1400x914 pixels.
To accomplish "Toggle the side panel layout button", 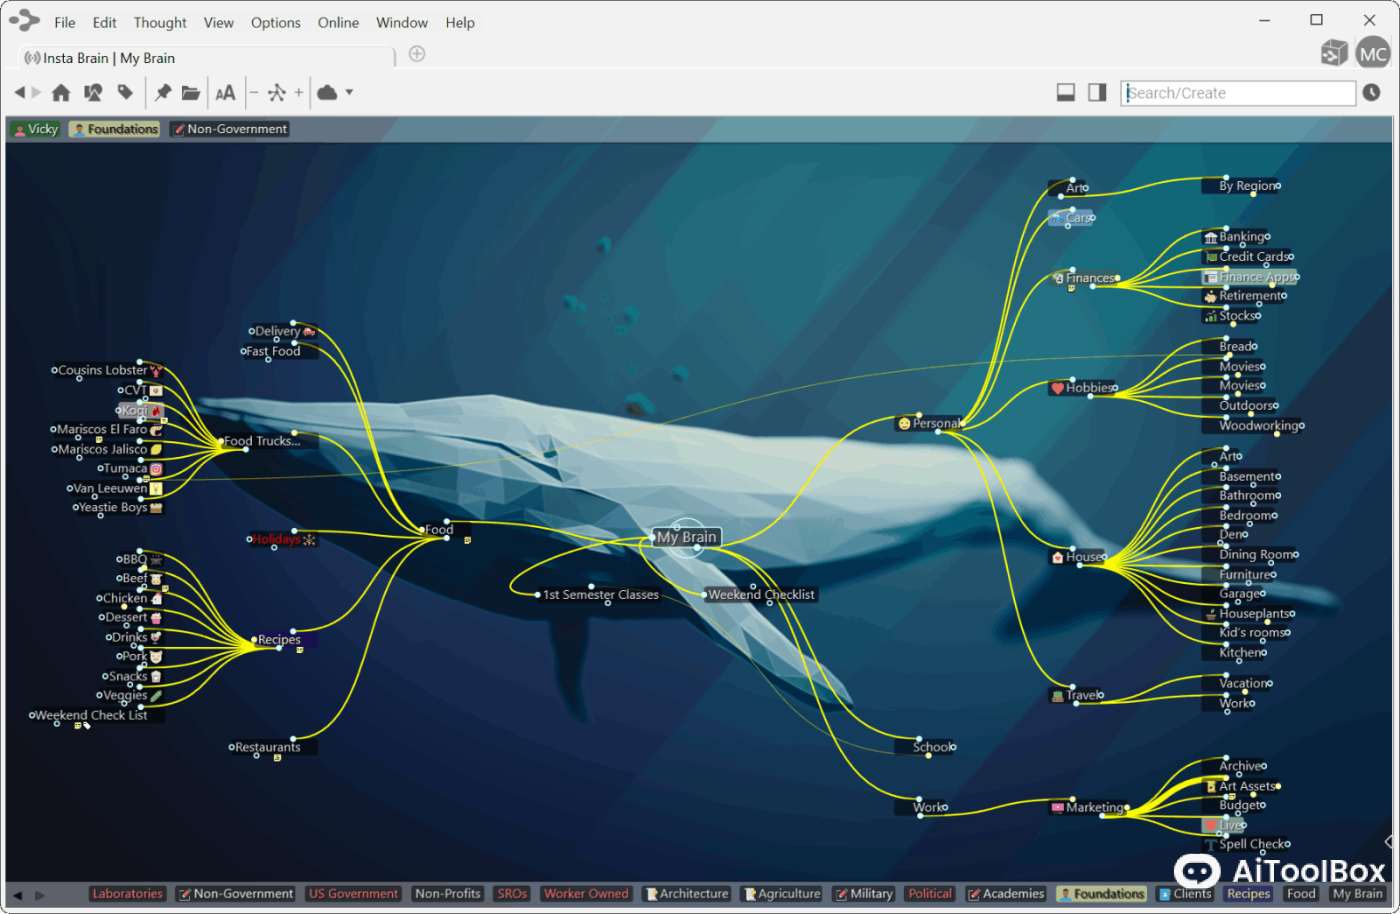I will pos(1097,93).
